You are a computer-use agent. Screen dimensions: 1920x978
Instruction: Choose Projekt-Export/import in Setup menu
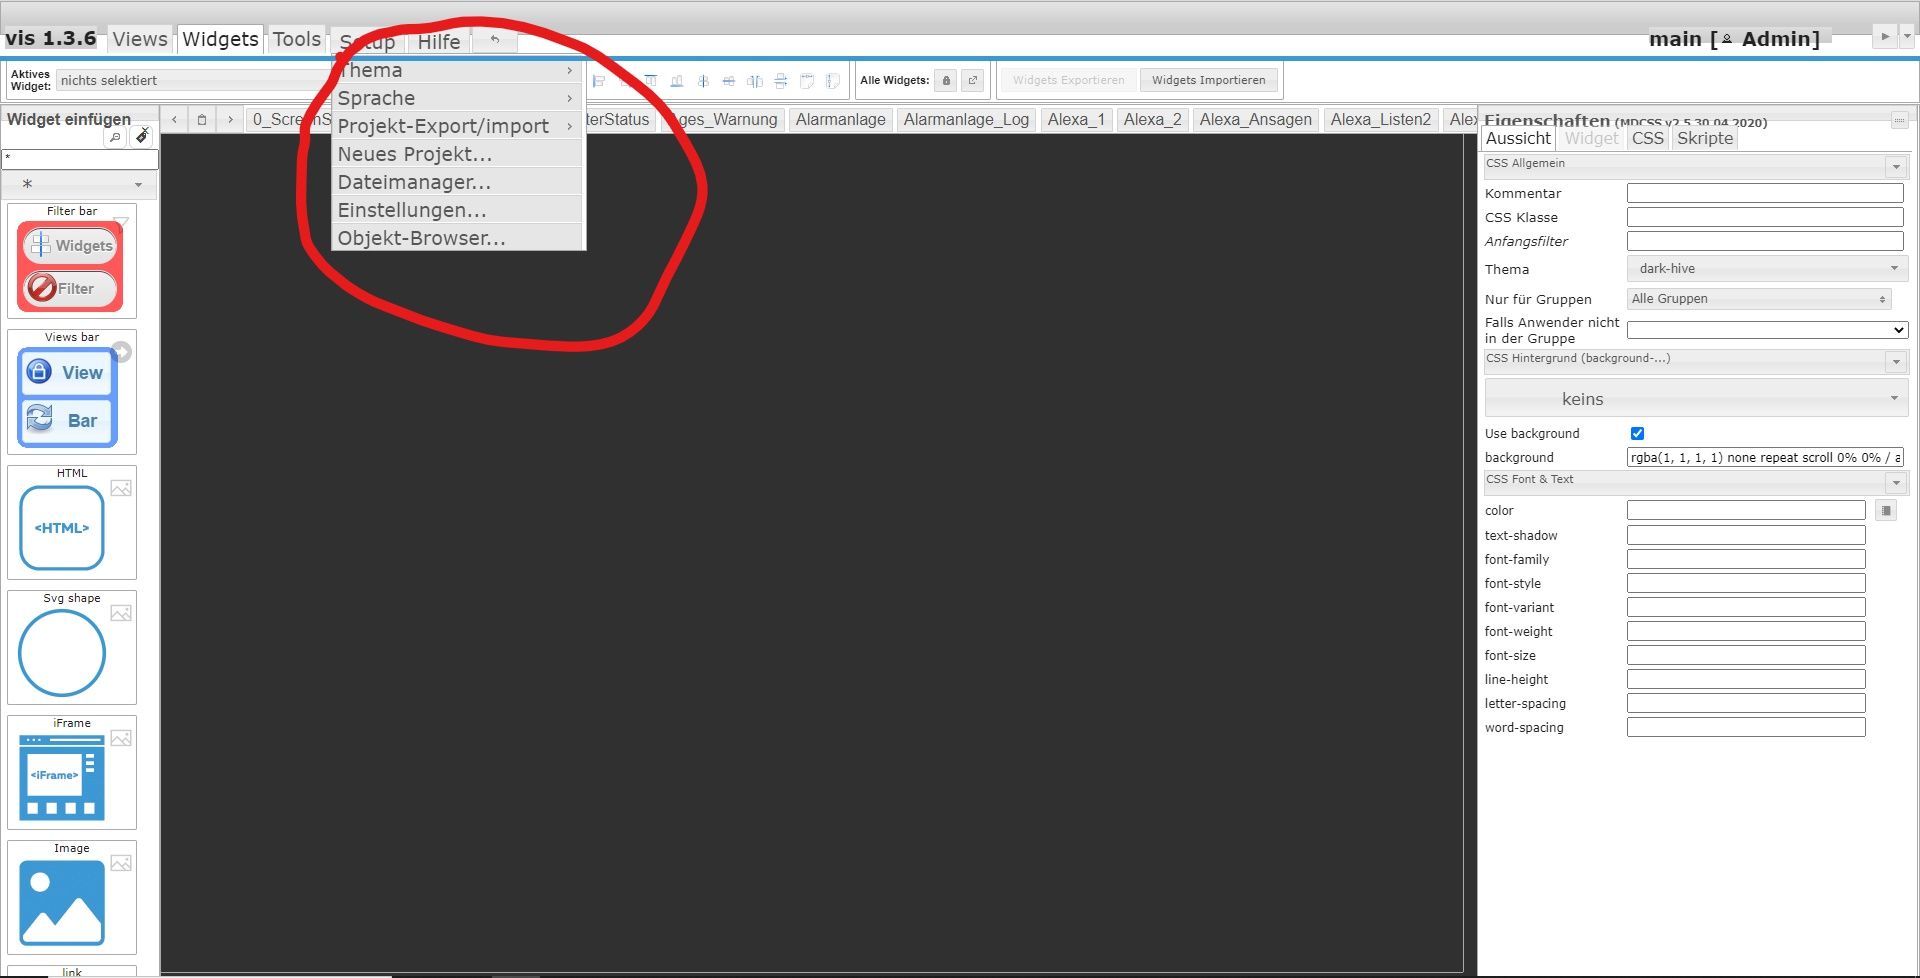click(x=457, y=126)
